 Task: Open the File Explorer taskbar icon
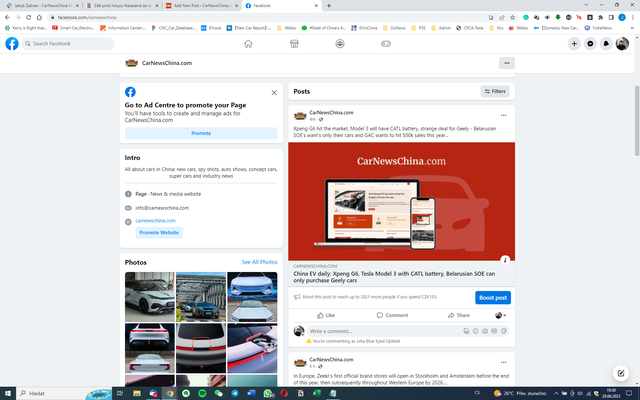[137, 393]
